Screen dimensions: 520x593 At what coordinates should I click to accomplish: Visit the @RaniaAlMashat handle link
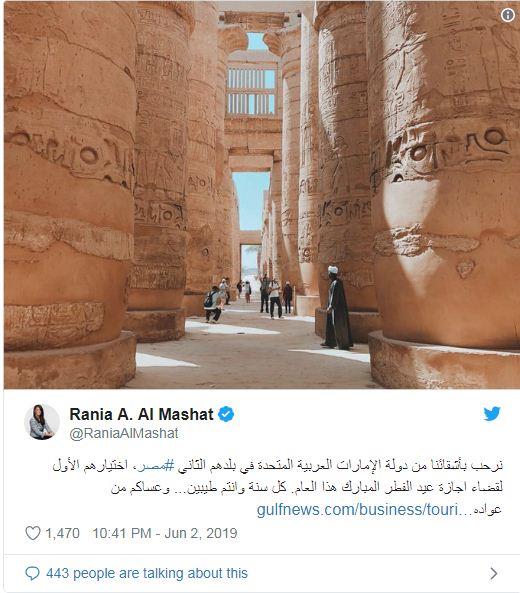[x=124, y=433]
